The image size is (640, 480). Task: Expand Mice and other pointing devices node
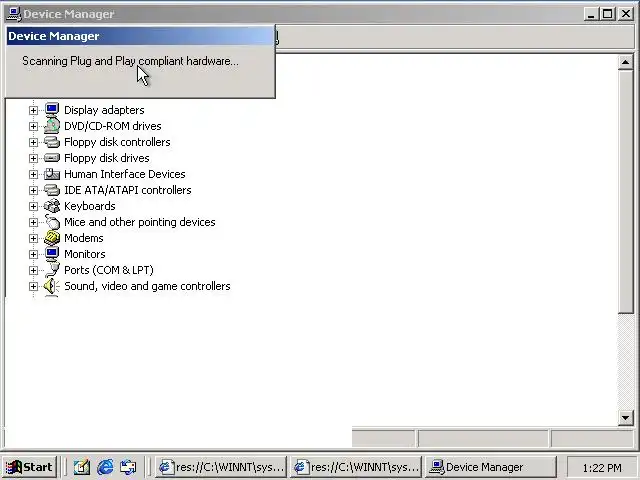coord(33,222)
